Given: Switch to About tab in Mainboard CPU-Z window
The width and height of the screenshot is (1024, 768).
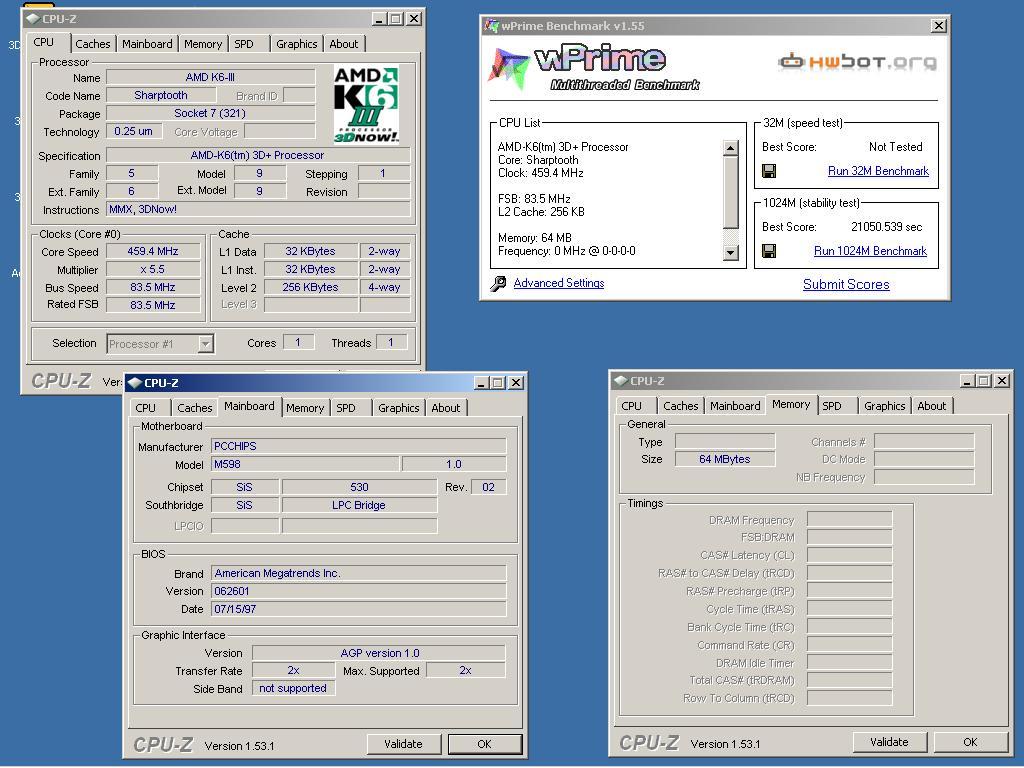Looking at the screenshot, I should [446, 408].
